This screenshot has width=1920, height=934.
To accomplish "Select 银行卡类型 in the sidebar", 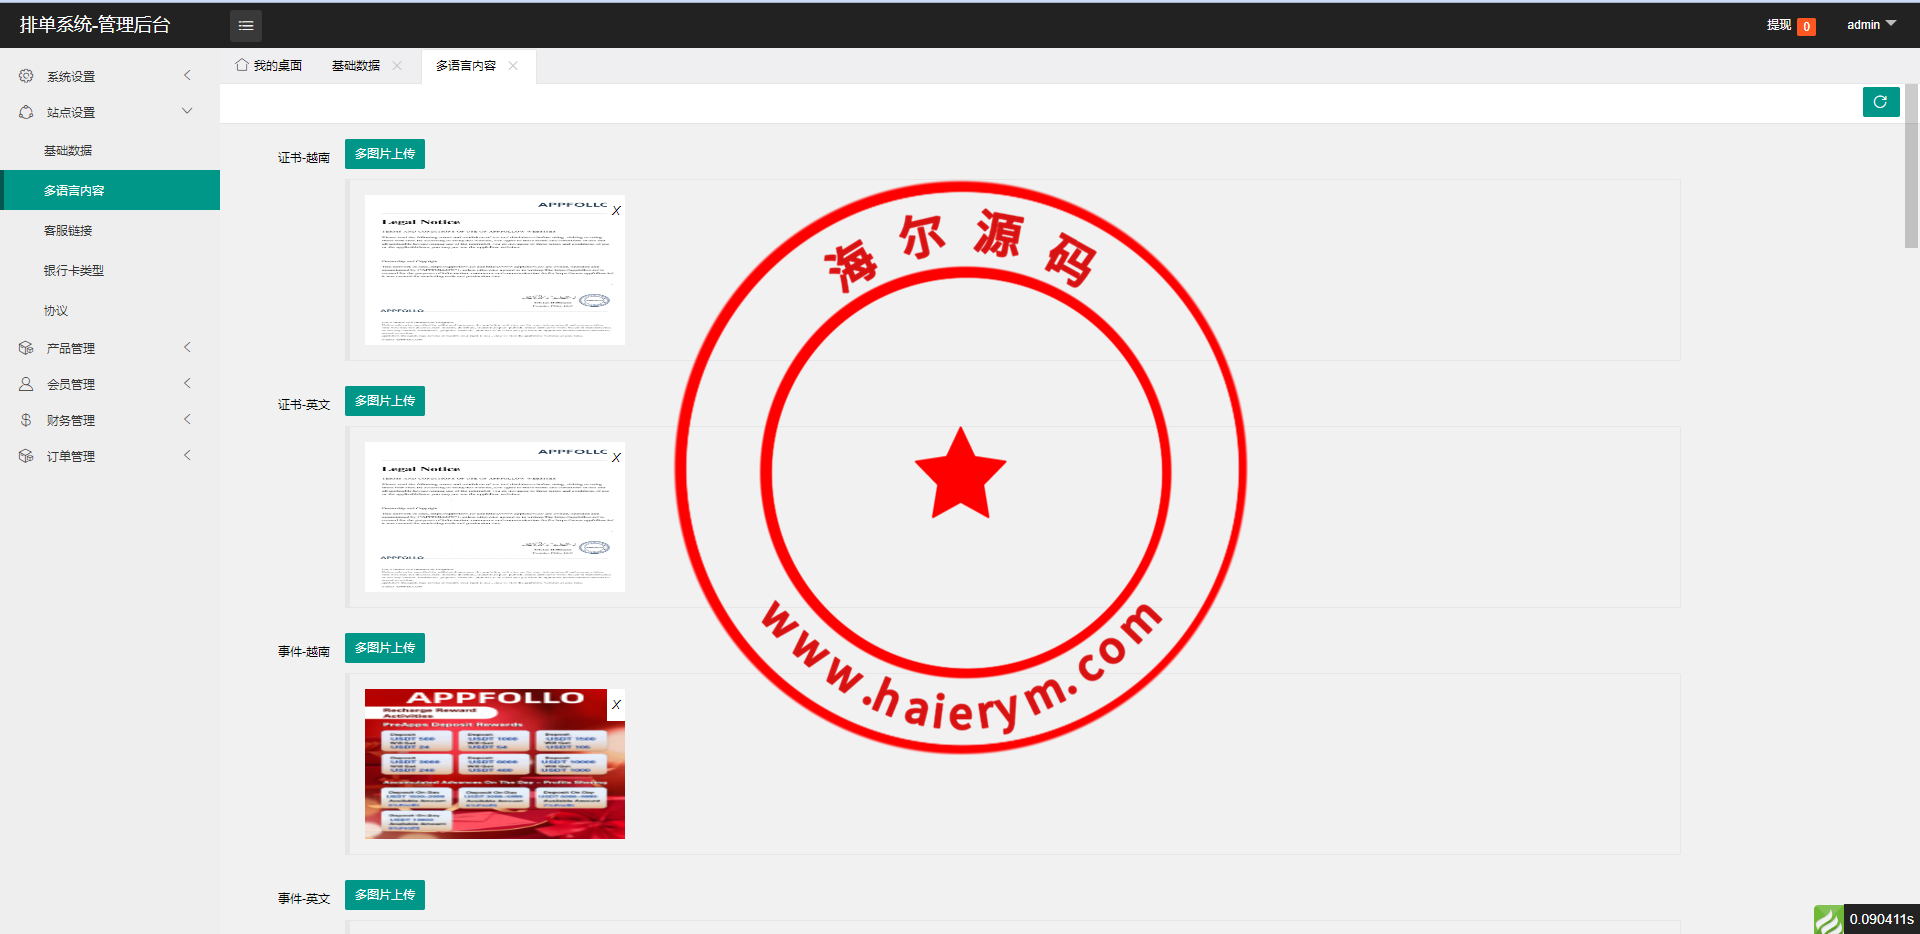I will click(74, 270).
